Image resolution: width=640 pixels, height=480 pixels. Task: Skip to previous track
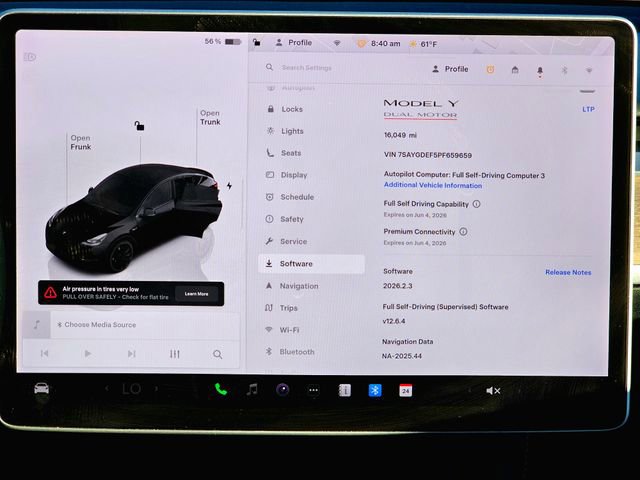[x=44, y=353]
